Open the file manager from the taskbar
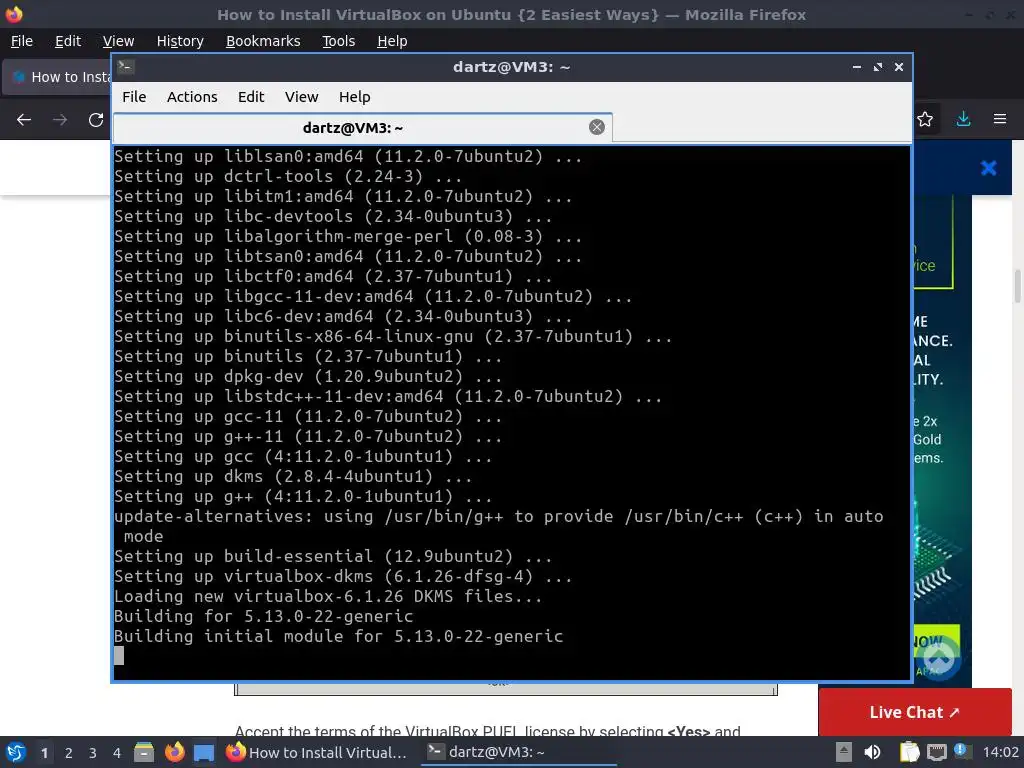Viewport: 1024px width, 768px height. pyautogui.click(x=144, y=752)
